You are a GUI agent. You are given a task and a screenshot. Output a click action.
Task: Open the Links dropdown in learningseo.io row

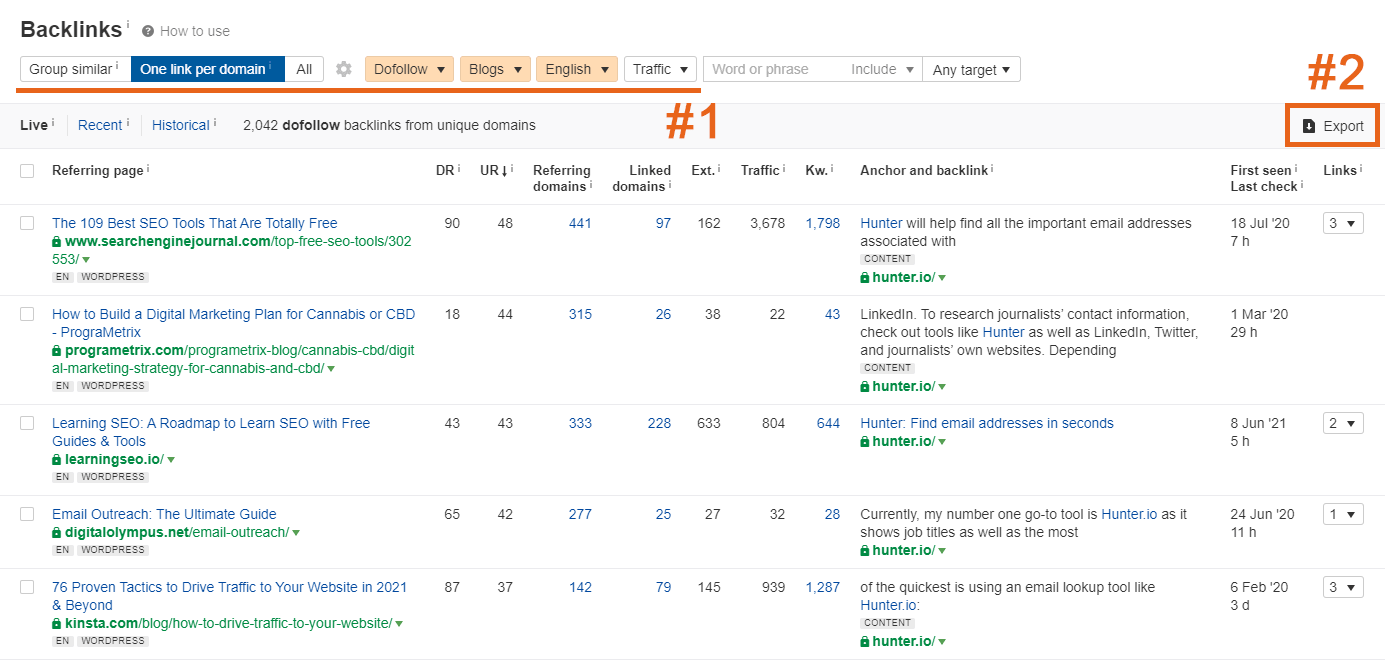(x=1343, y=423)
